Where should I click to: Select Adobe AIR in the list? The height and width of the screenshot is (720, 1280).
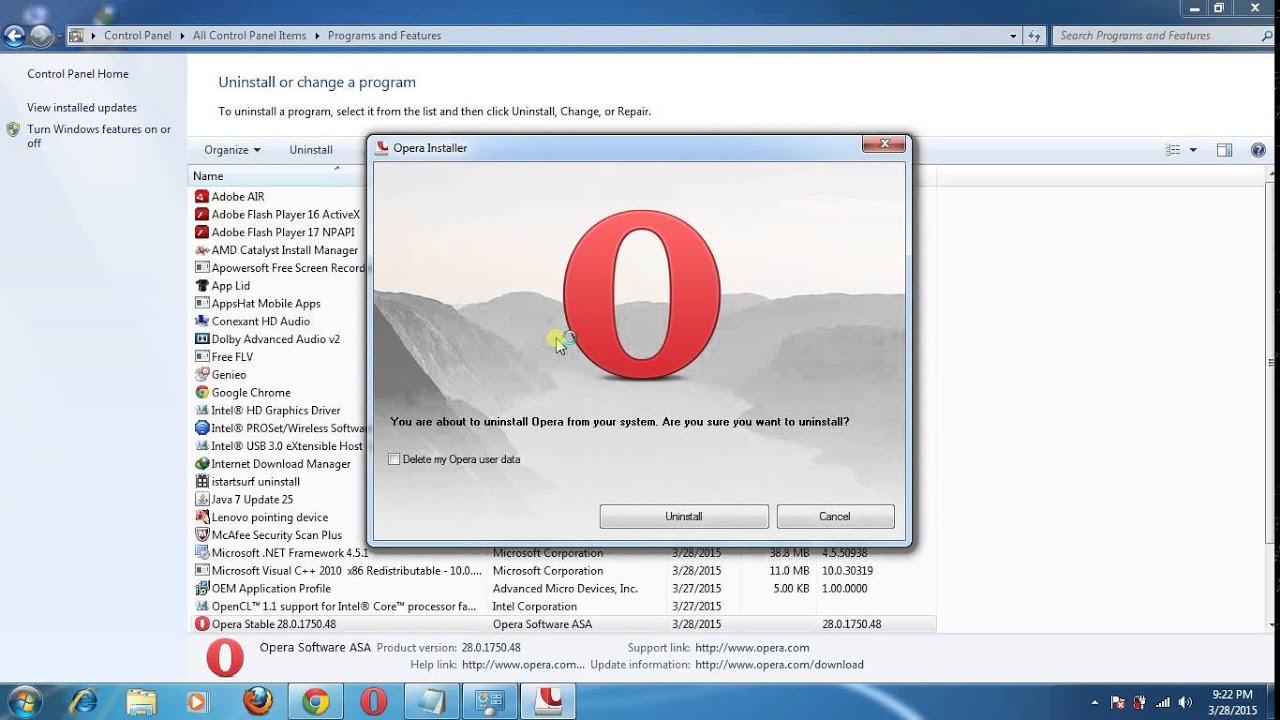238,197
